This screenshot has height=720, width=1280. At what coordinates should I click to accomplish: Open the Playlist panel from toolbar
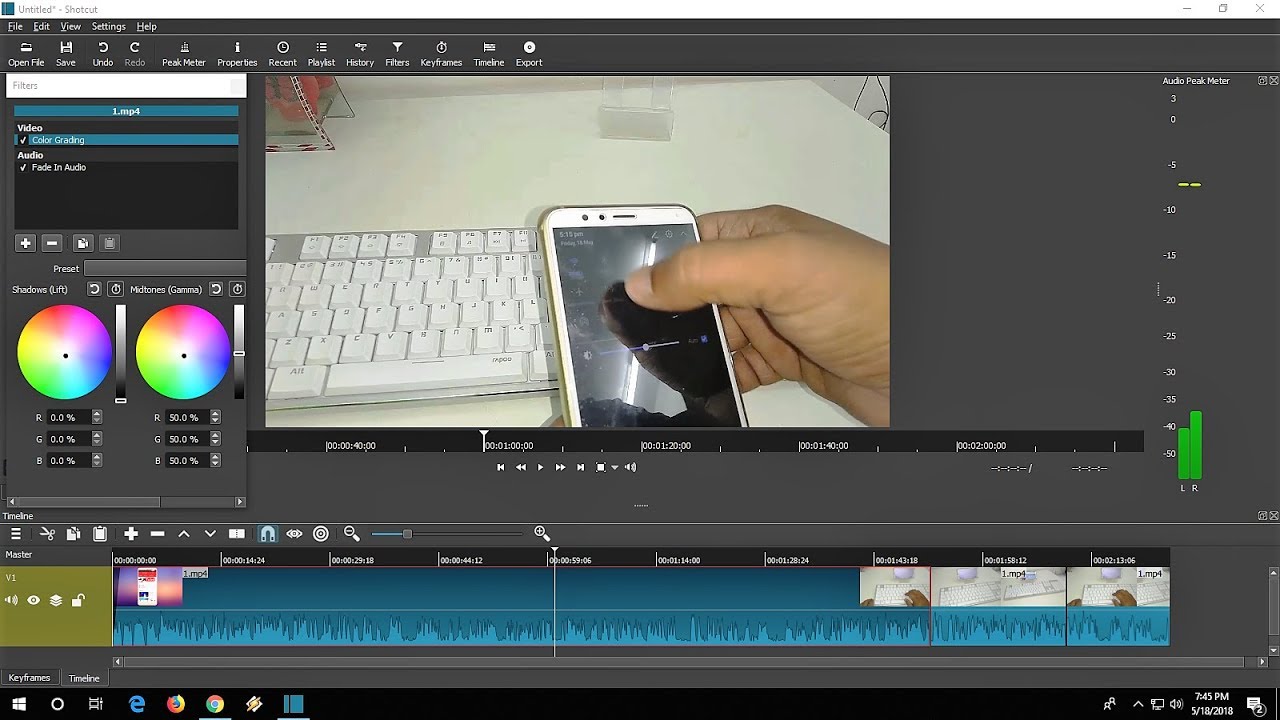click(321, 54)
